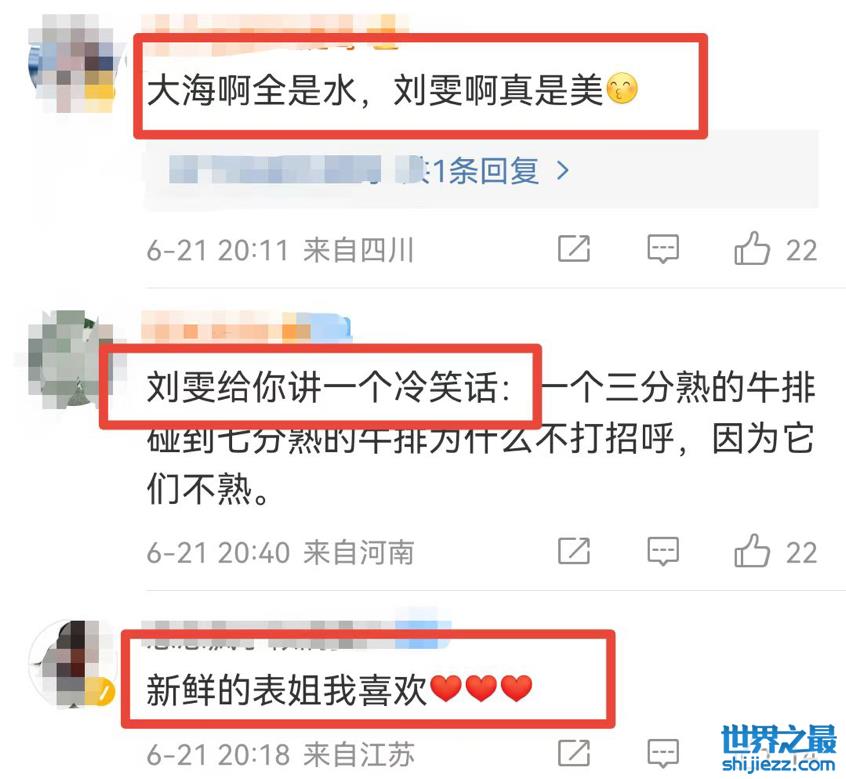This screenshot has height=779, width=846.
Task: Reply to the 四川 comment
Action: (663, 249)
